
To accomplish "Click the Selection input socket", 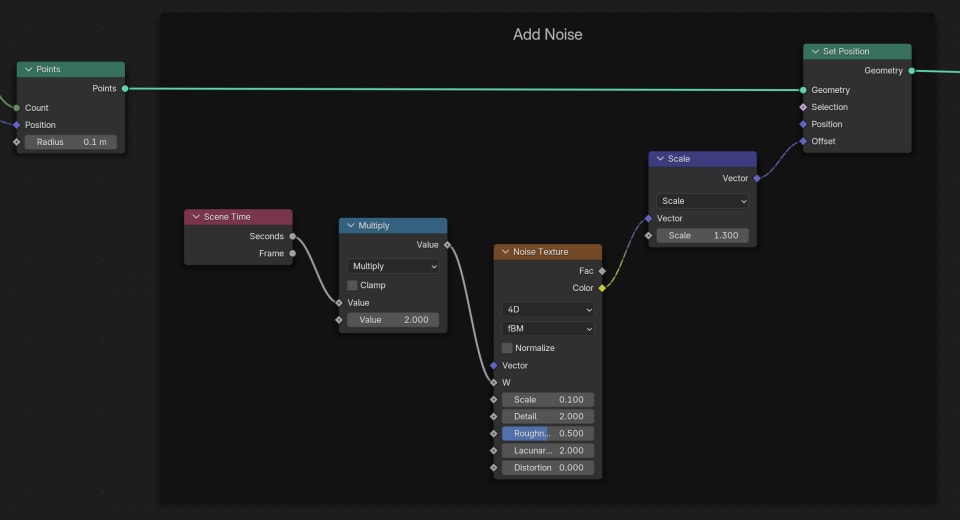I will pos(803,107).
